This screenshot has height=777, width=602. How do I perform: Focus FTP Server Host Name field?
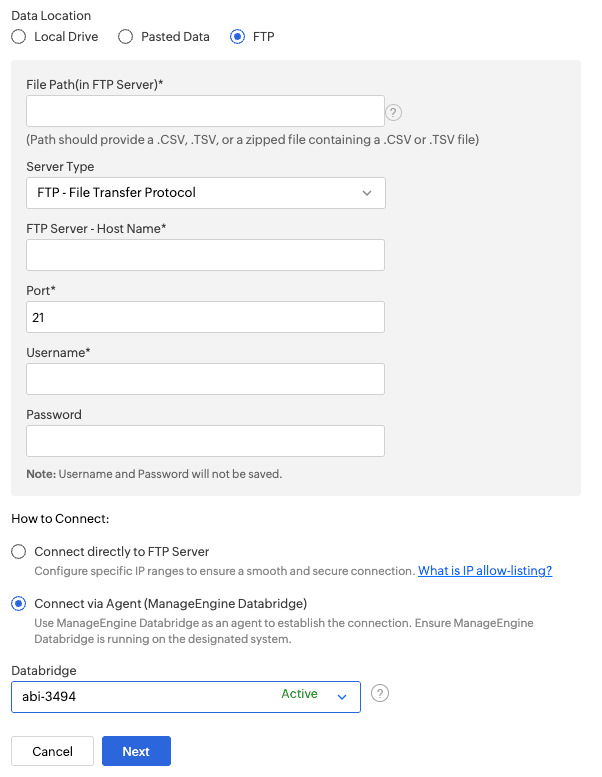(206, 255)
